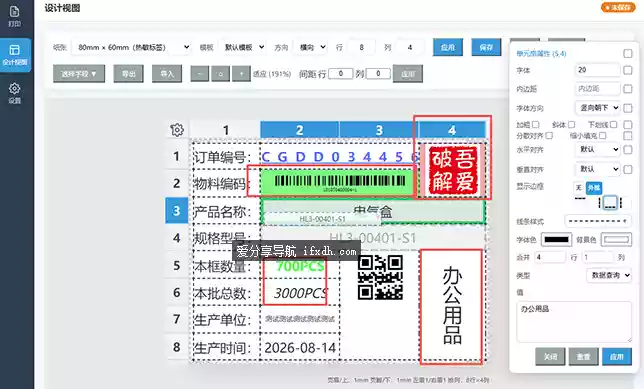Click the gray middle button in properties panel
This screenshot has width=644, height=389.
[x=584, y=357]
